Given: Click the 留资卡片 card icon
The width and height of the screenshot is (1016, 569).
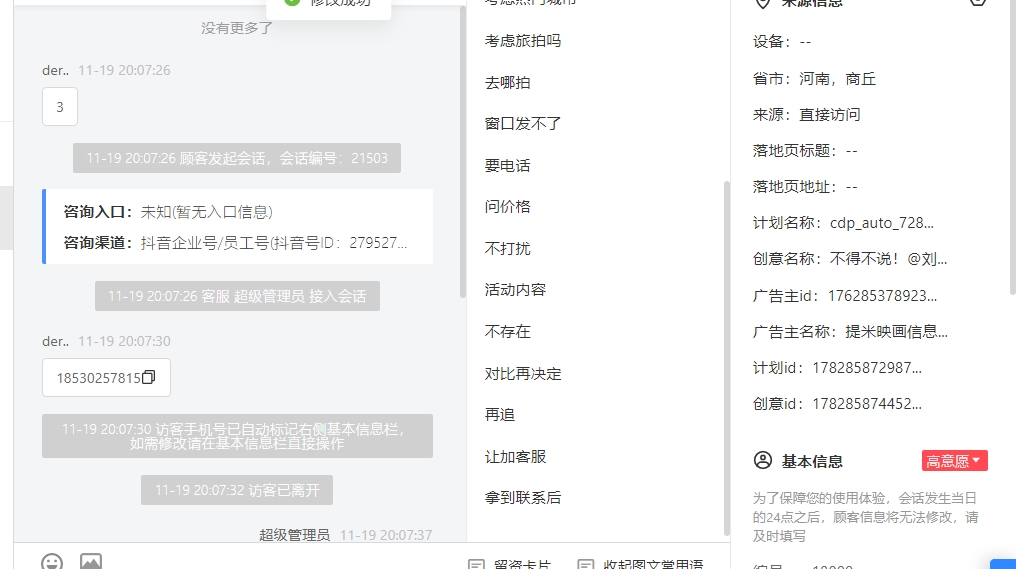Looking at the screenshot, I should (x=476, y=564).
